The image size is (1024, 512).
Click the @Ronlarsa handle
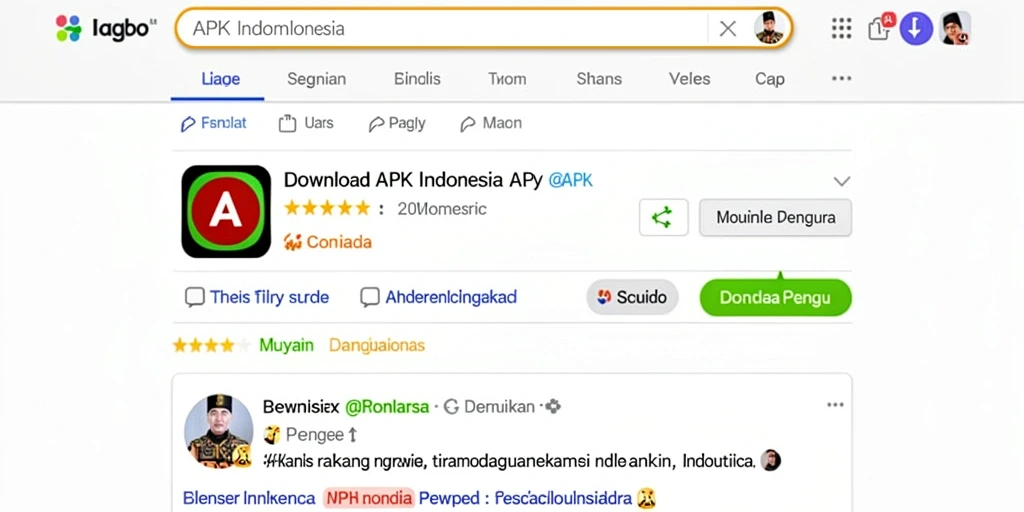coord(387,407)
